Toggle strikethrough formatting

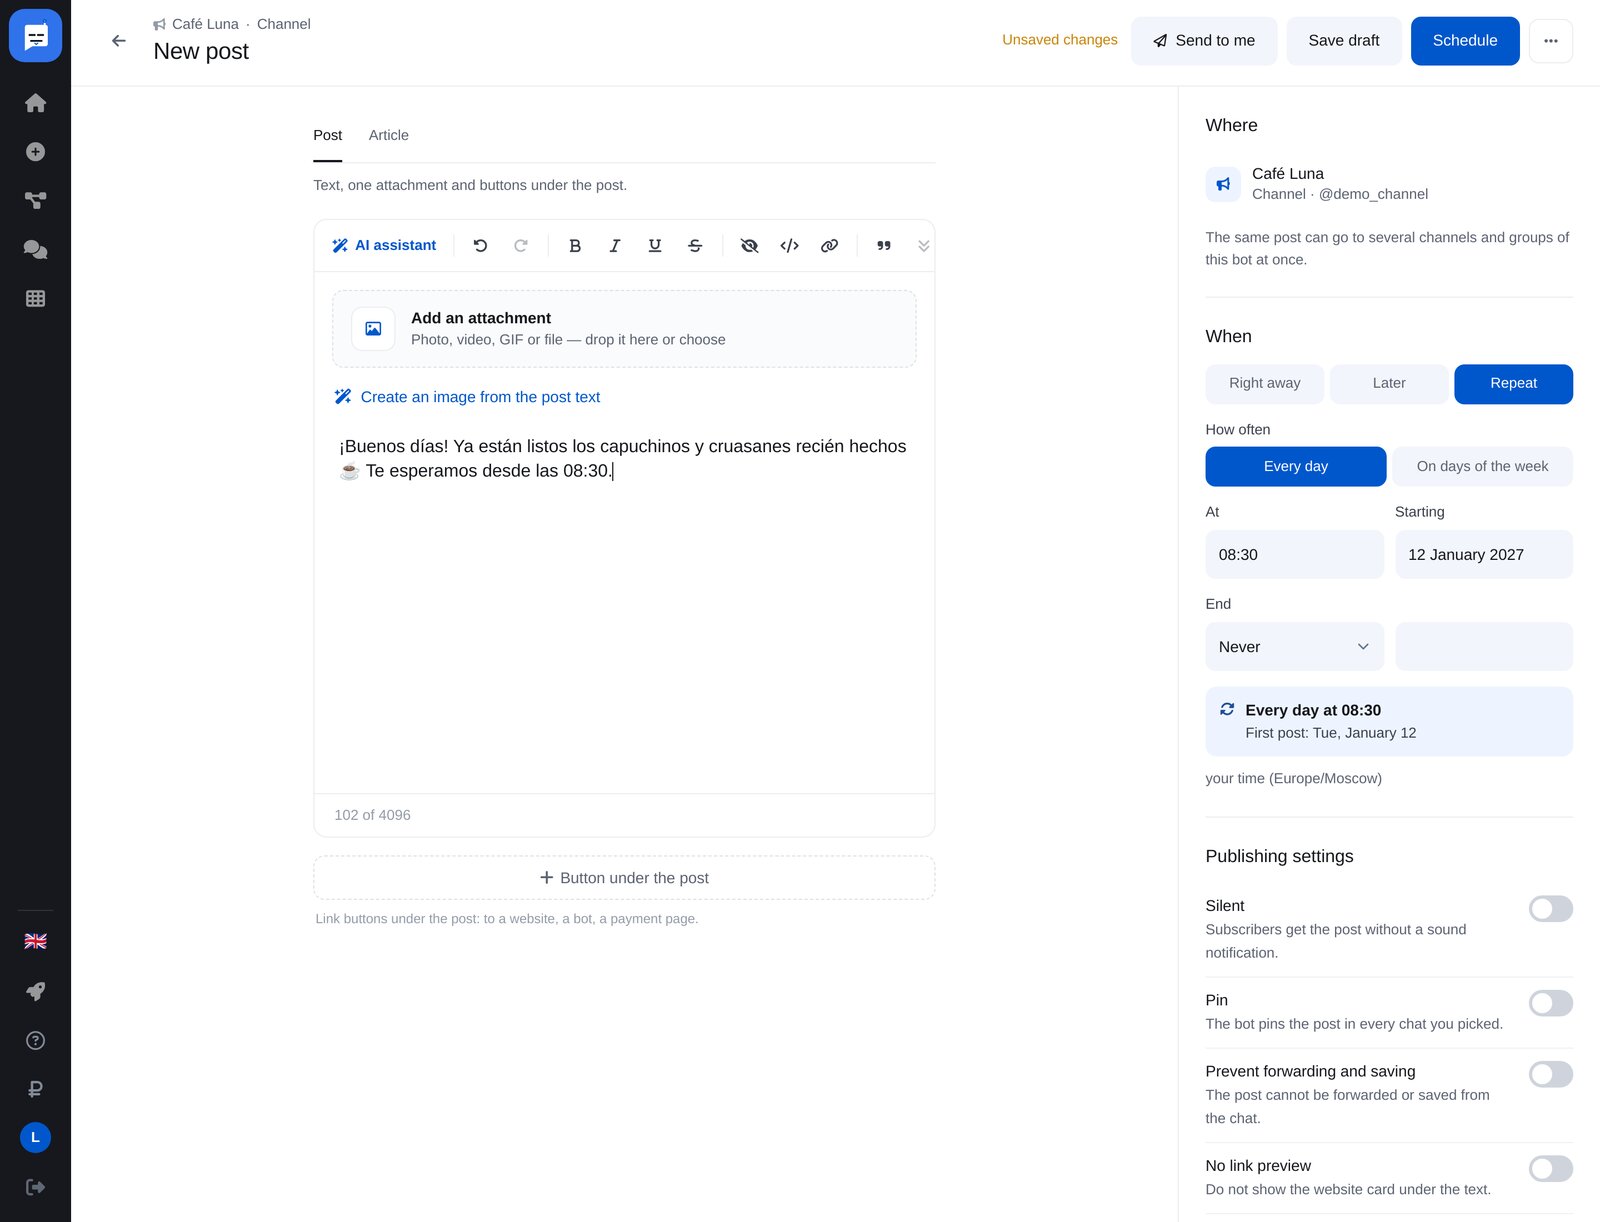[695, 246]
